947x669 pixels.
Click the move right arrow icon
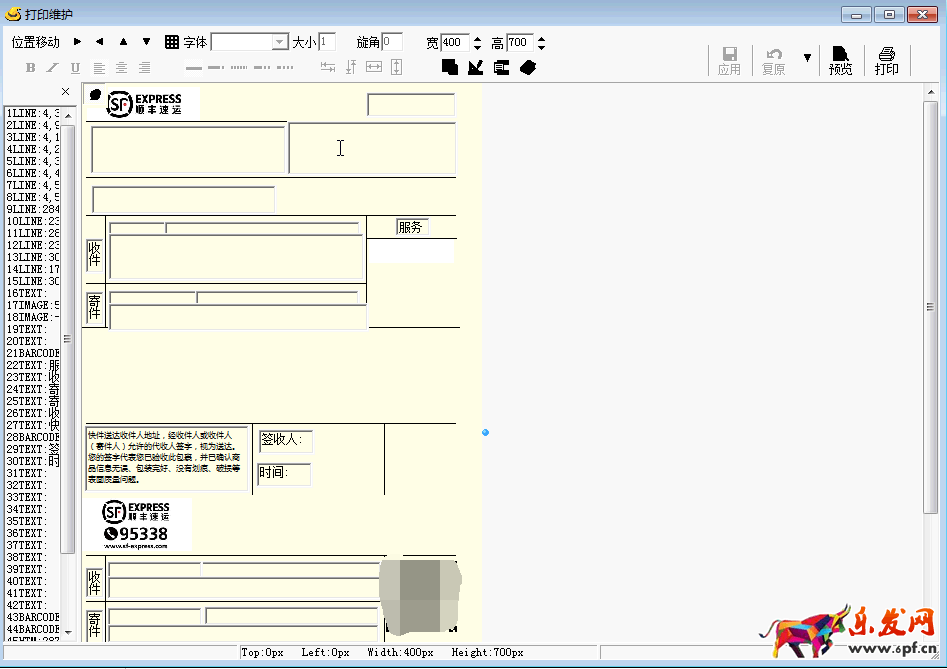pyautogui.click(x=77, y=42)
